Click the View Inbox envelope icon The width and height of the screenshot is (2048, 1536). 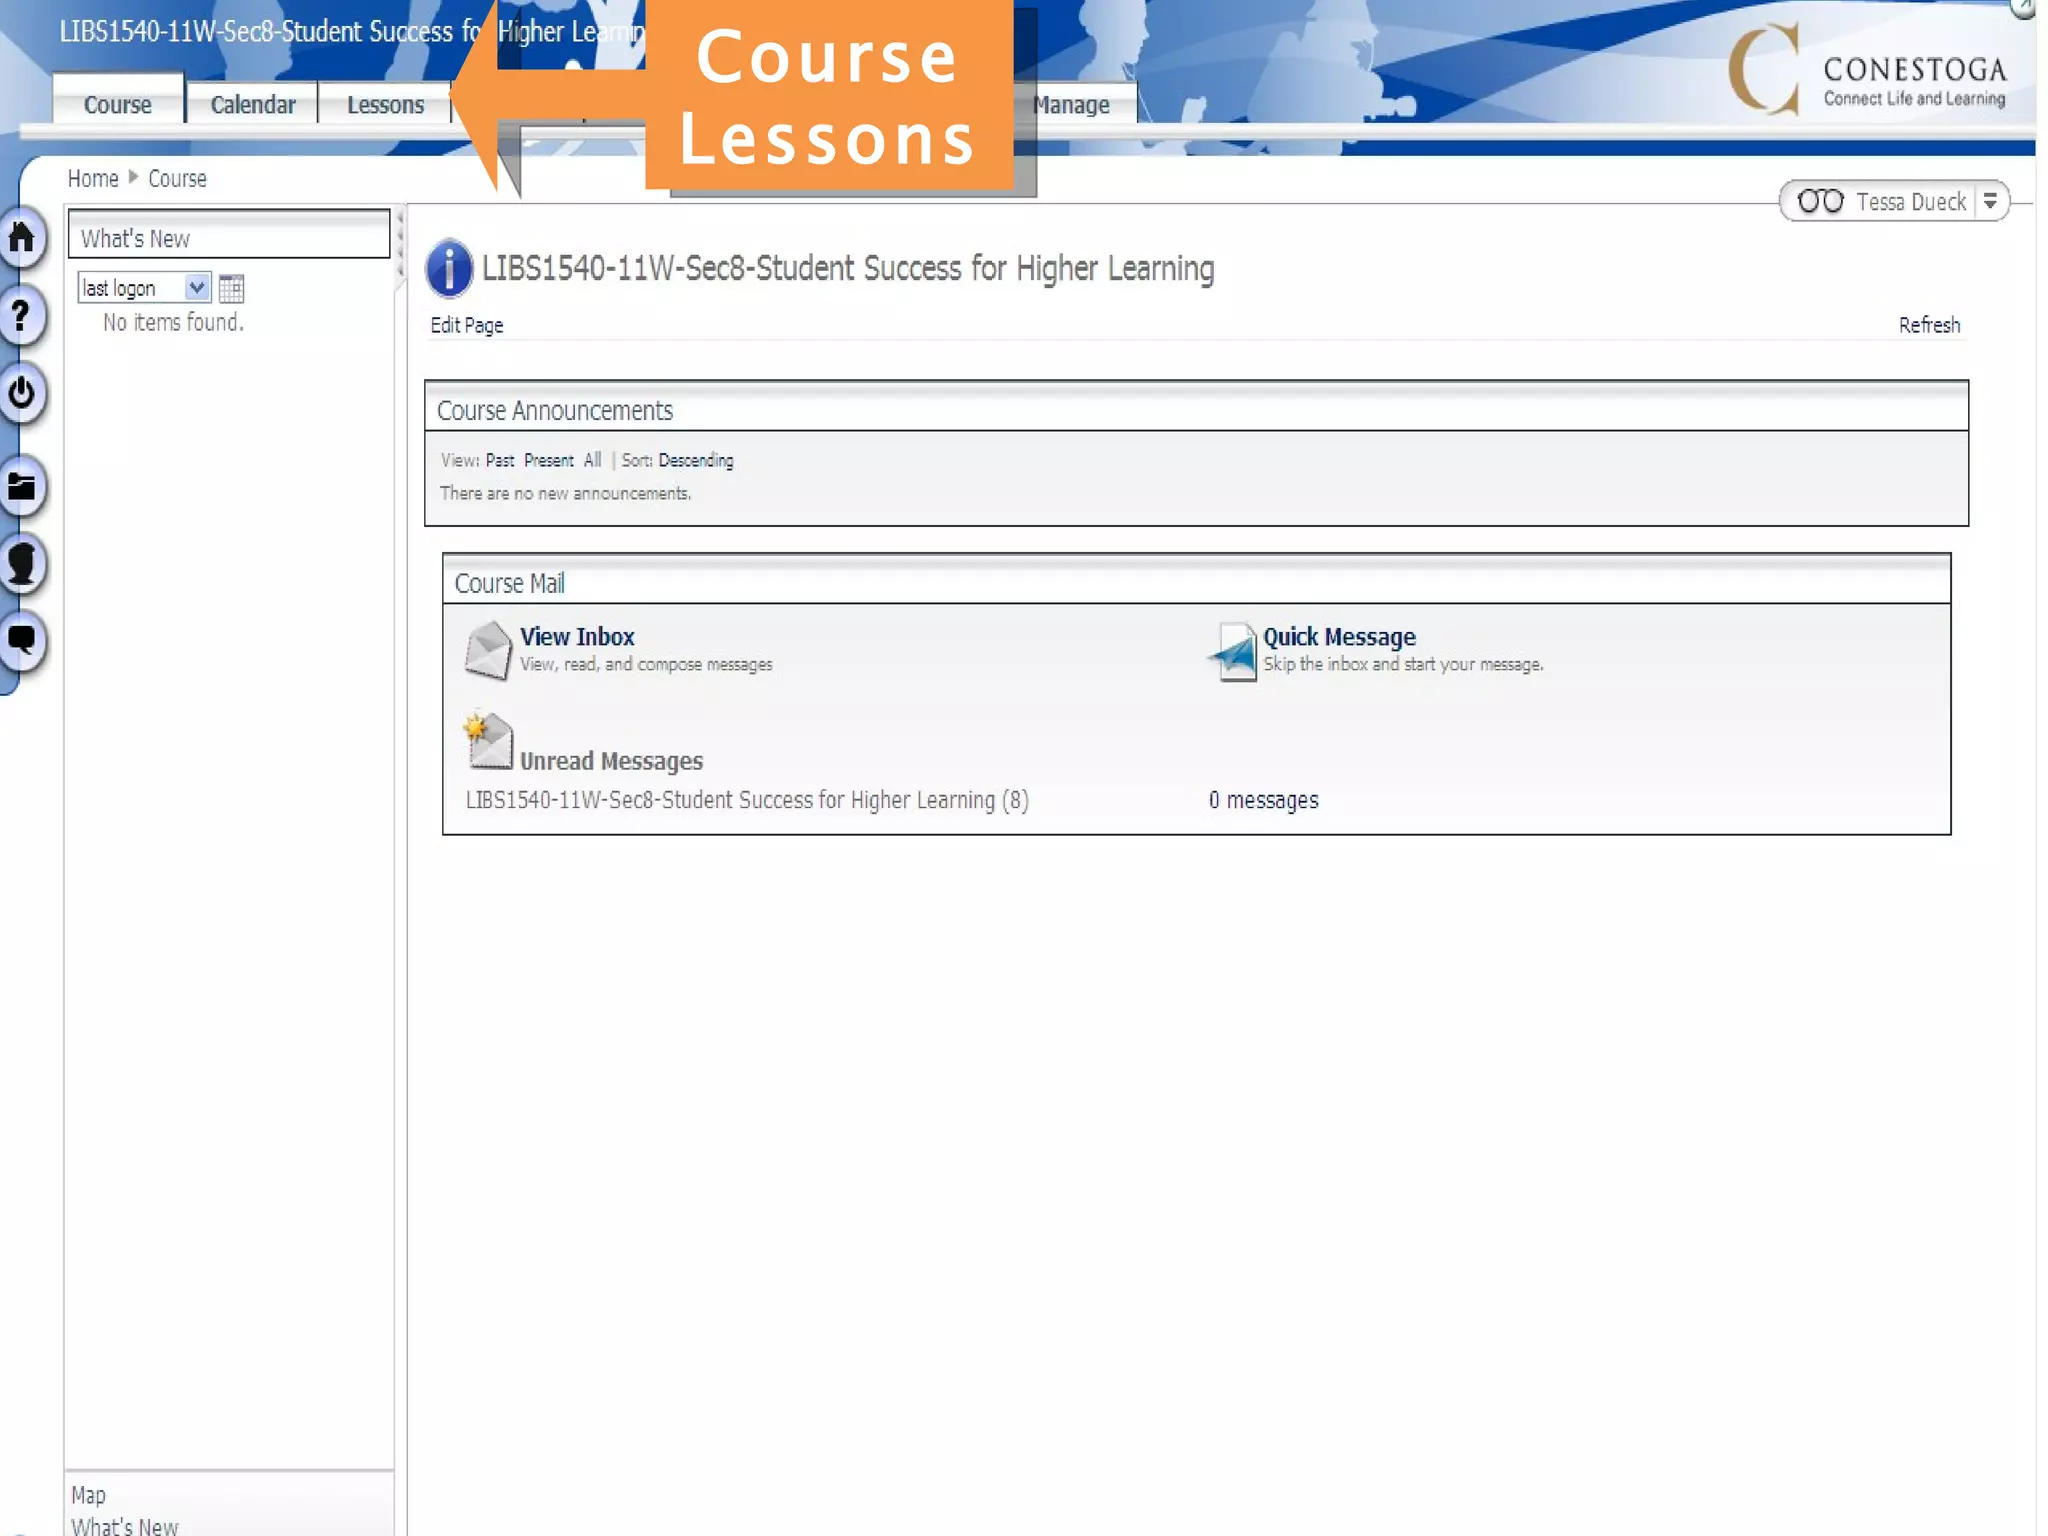[x=488, y=651]
